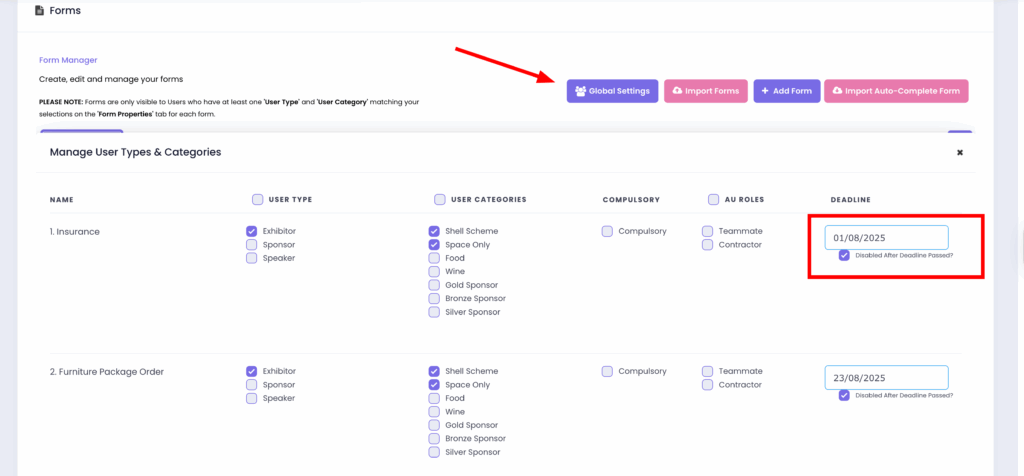The width and height of the screenshot is (1024, 476).
Task: Enable Food category for Insurance
Action: pos(434,258)
